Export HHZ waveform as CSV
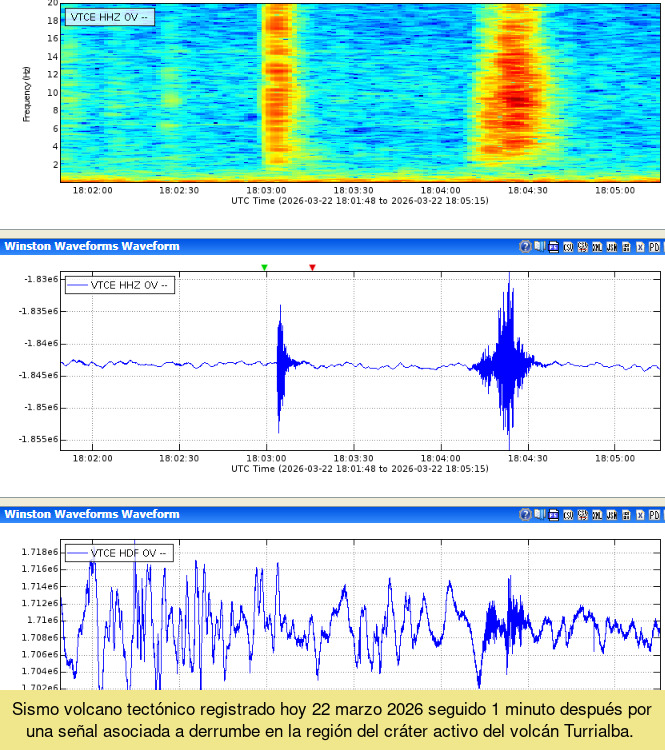The width and height of the screenshot is (665, 750). [568, 246]
